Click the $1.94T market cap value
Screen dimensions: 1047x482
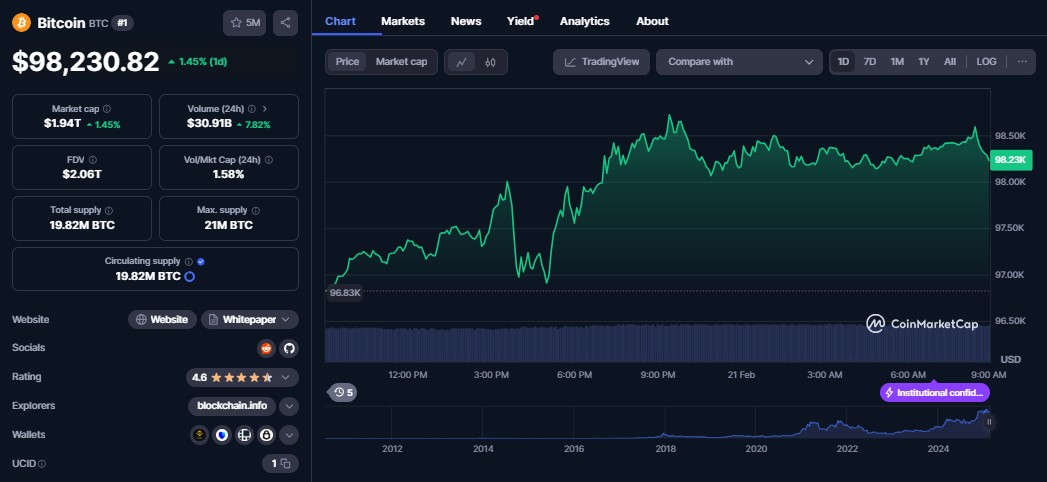pyautogui.click(x=62, y=124)
